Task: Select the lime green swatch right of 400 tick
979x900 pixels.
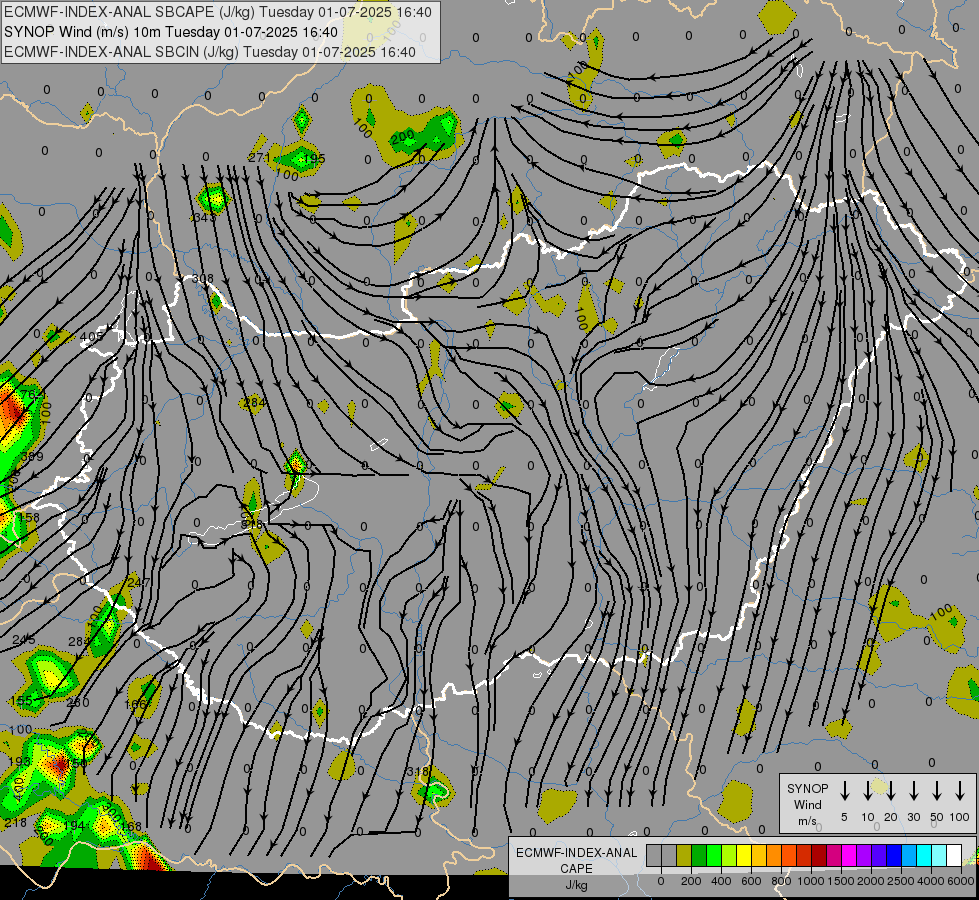Action: pos(729,855)
